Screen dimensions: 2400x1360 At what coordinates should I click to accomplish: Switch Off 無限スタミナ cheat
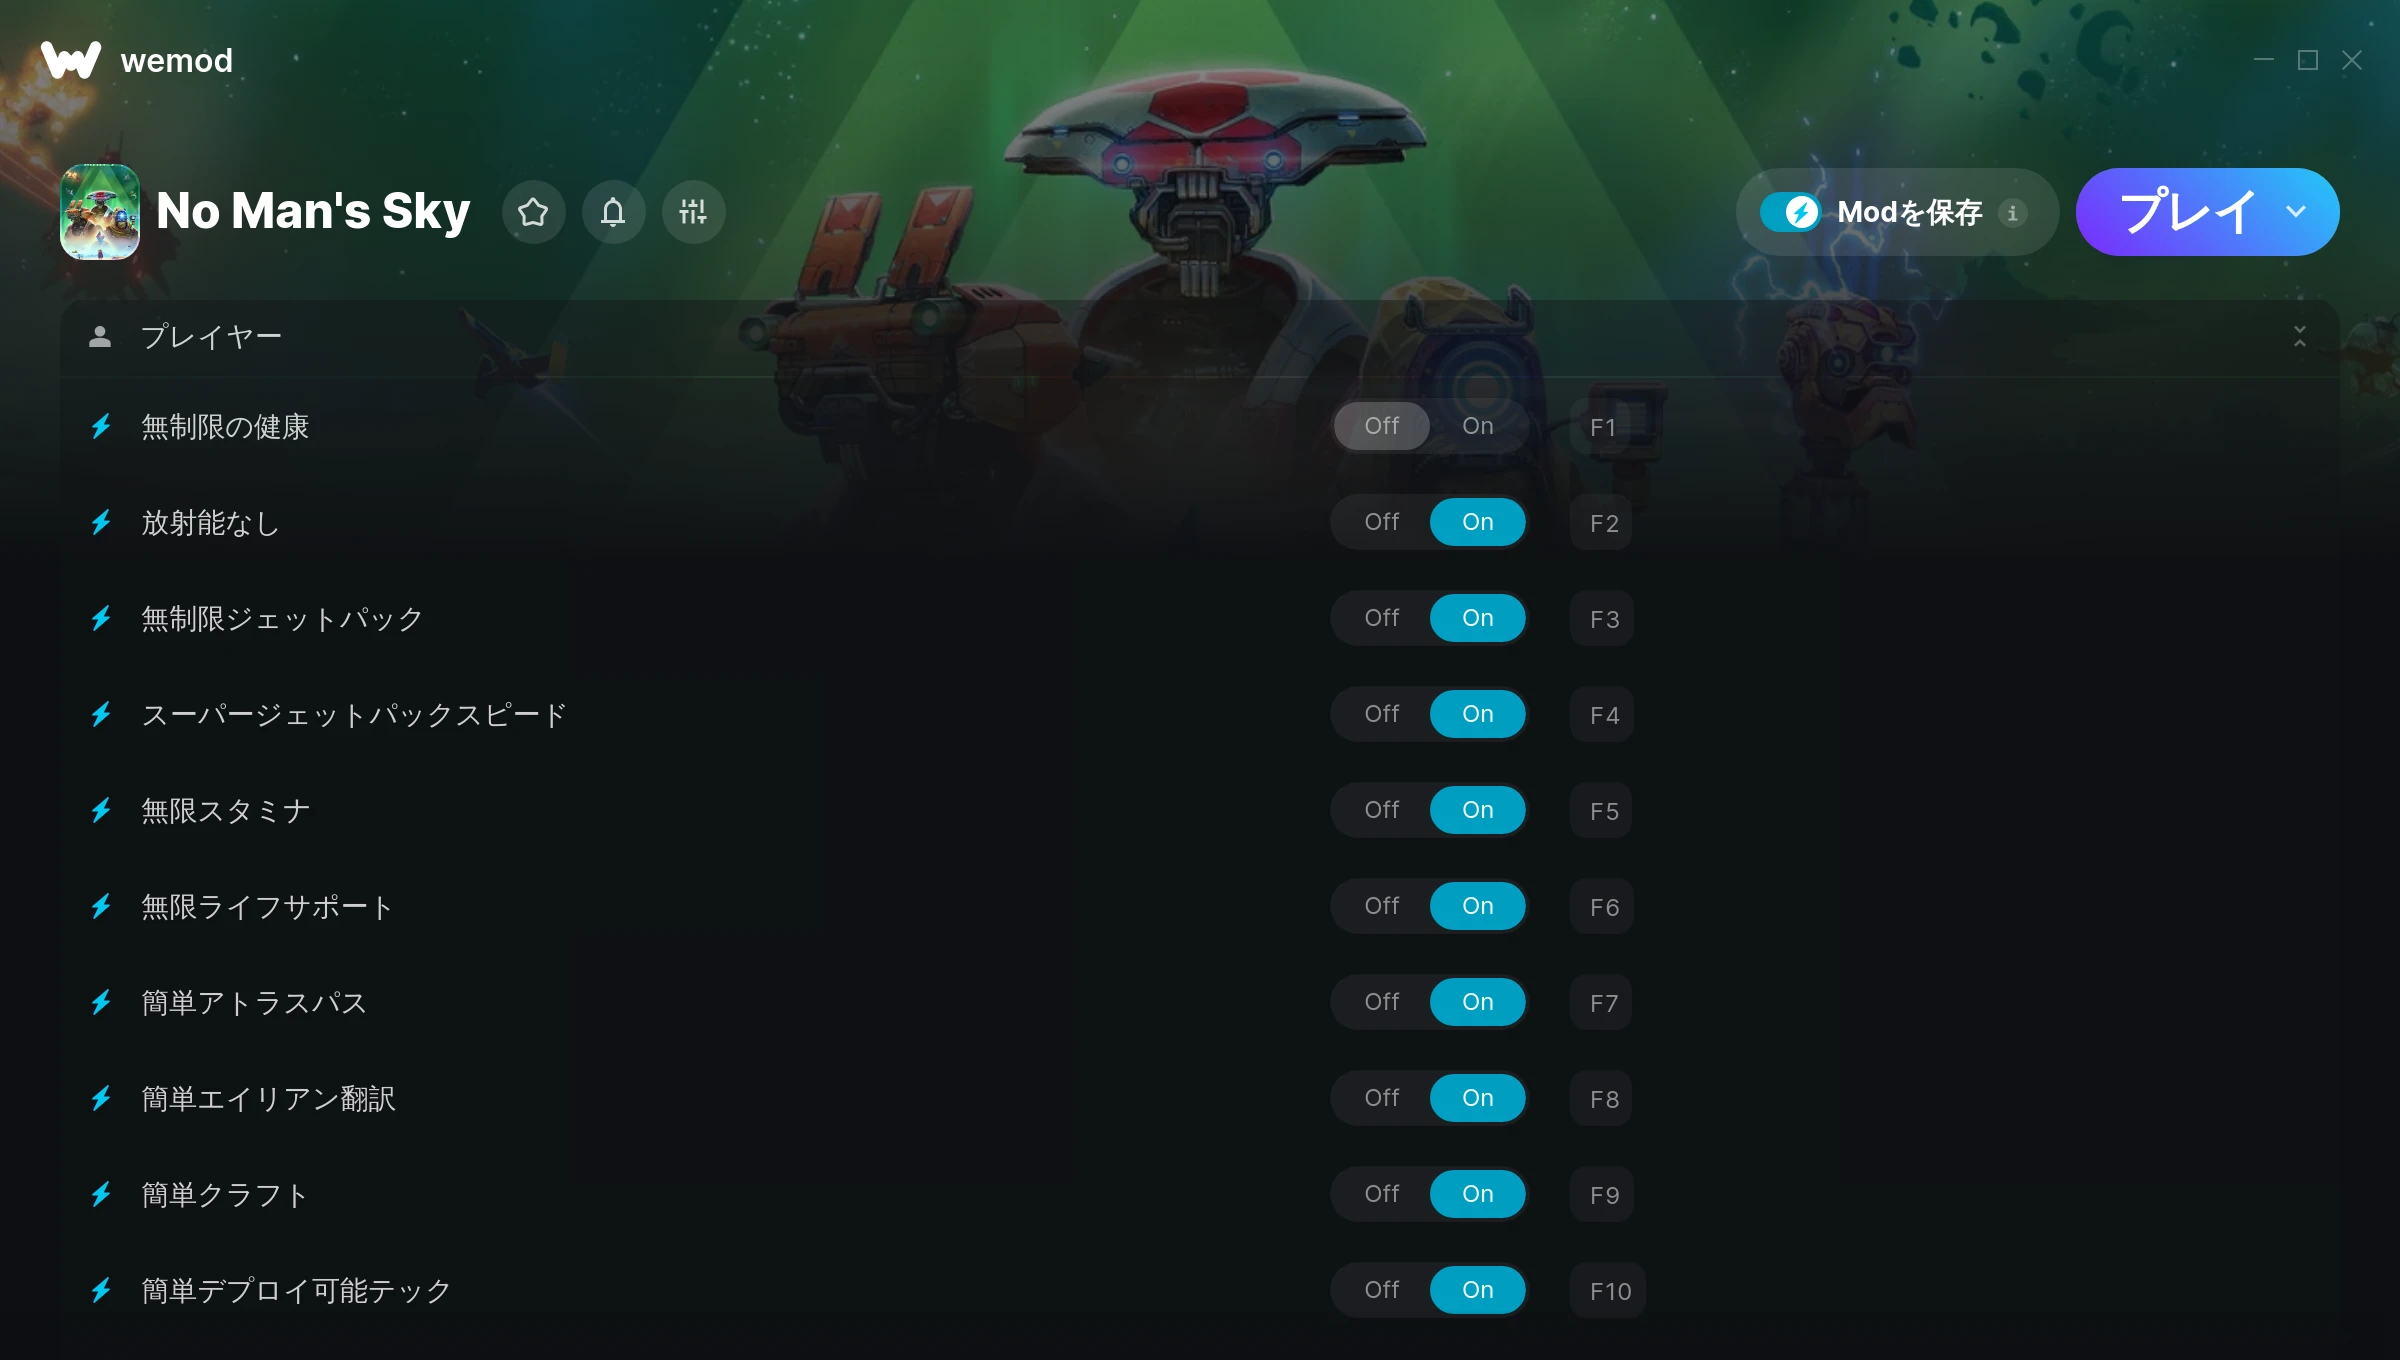pos(1382,810)
